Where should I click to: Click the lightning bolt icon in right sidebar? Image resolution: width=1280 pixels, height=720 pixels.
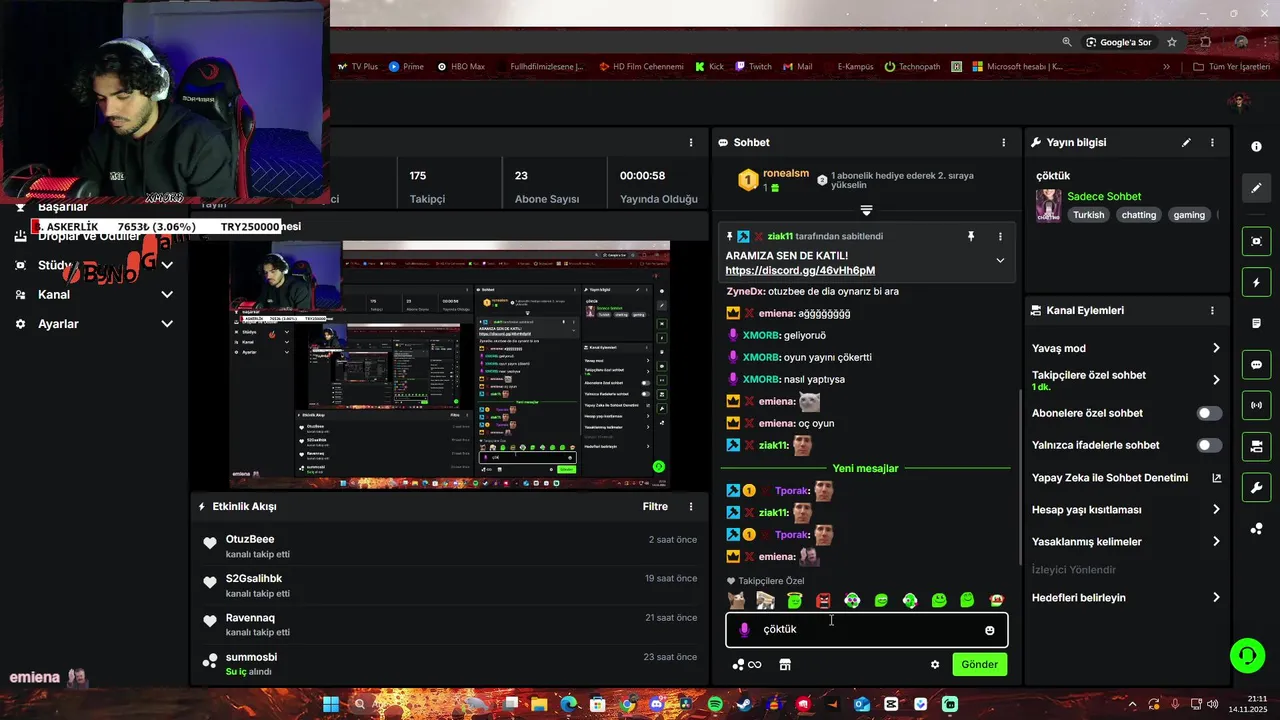click(1256, 283)
